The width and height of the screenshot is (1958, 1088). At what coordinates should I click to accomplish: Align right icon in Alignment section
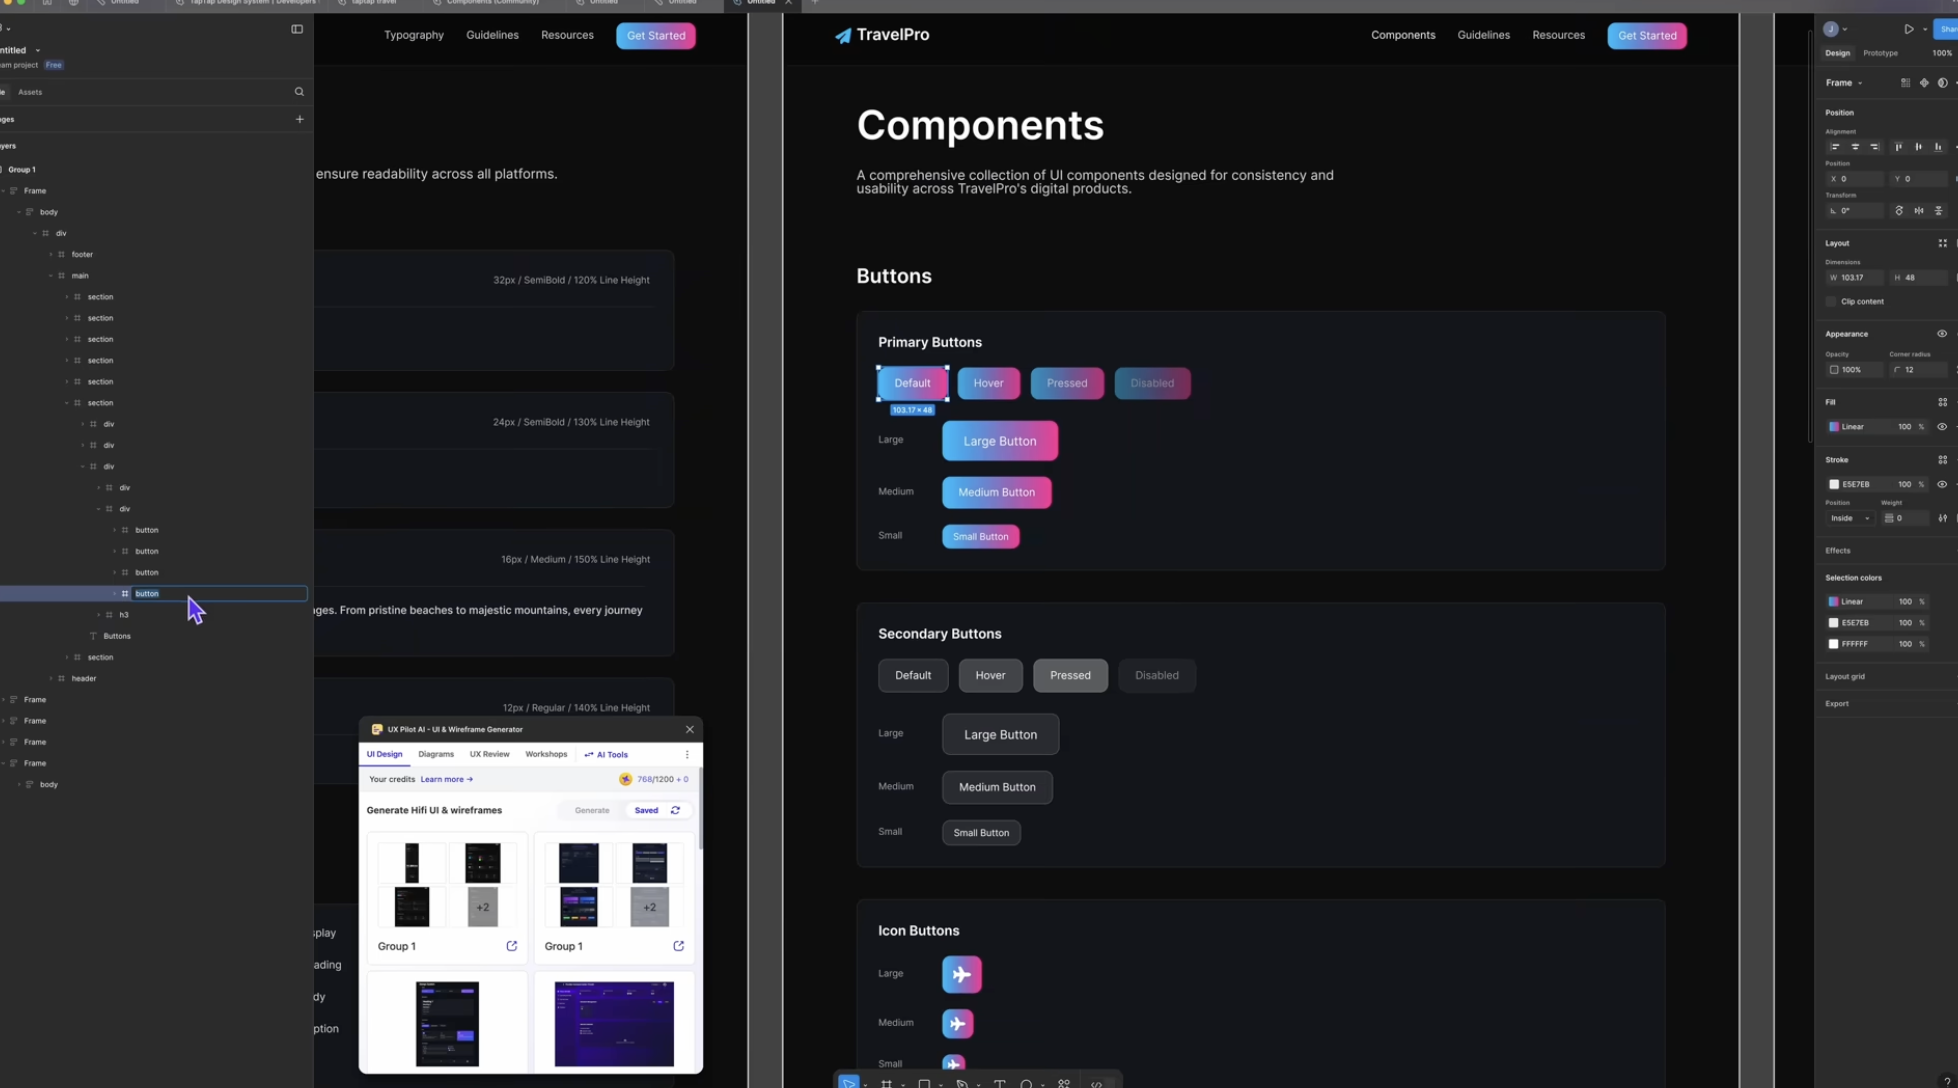point(1875,147)
